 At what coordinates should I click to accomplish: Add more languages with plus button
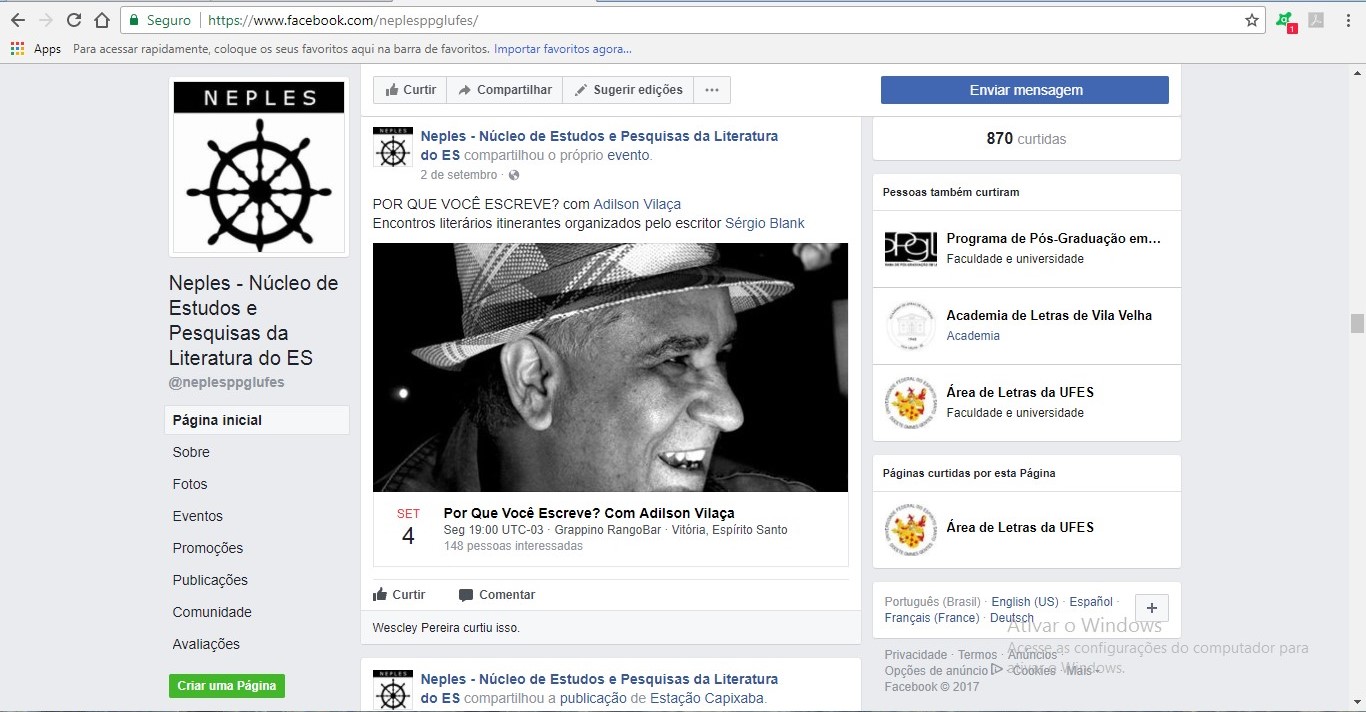coord(1152,608)
